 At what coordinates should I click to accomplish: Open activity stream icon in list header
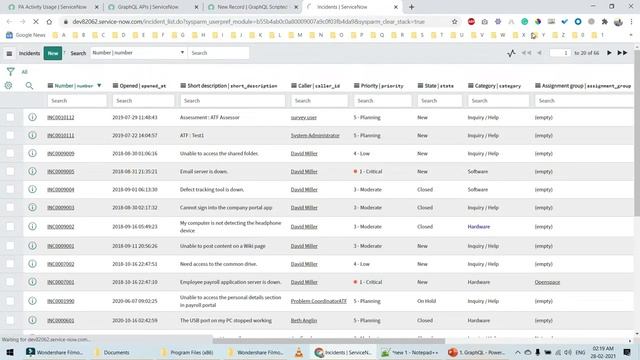pyautogui.click(x=511, y=53)
